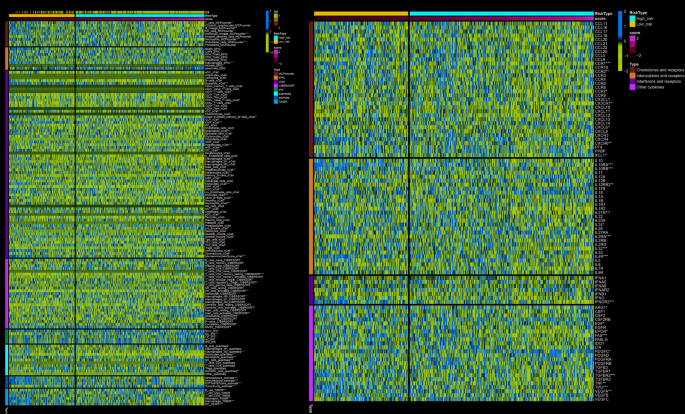Image resolution: width=685 pixels, height=414 pixels.
Task: Click the CXCL10 row label
Action: coord(602,107)
